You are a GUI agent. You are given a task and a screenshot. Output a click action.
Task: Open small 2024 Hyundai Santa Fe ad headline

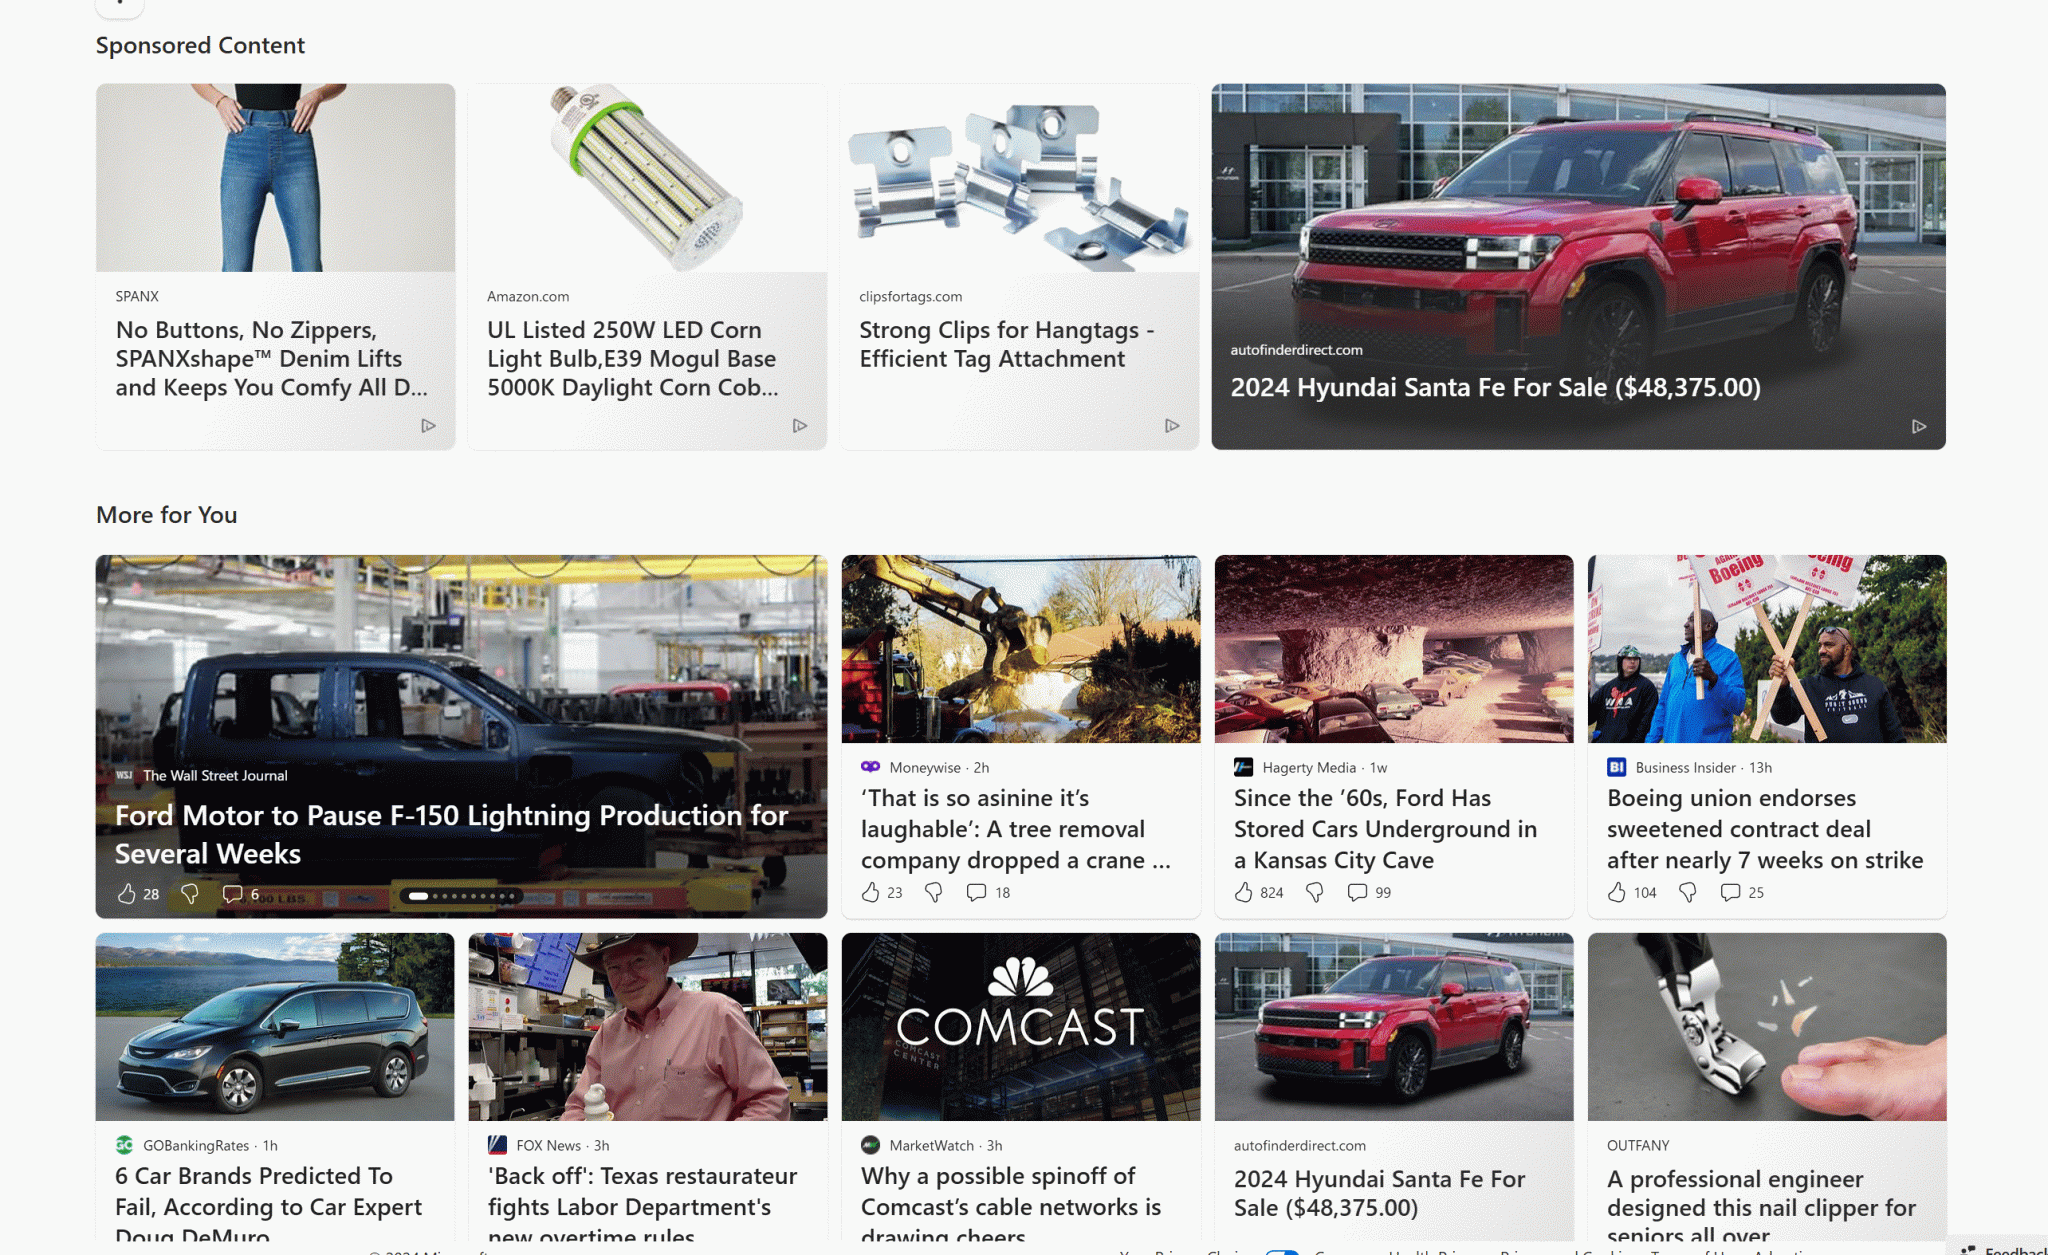pos(1379,1193)
